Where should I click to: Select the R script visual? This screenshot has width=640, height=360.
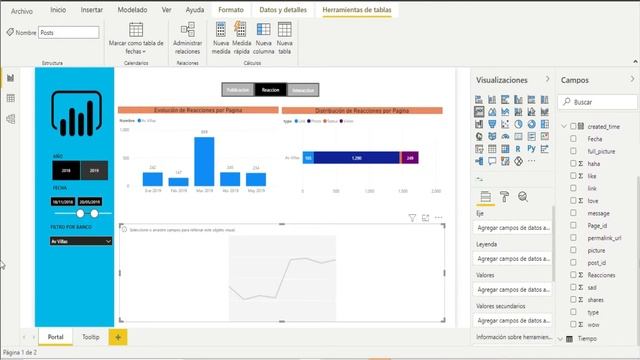click(x=518, y=149)
